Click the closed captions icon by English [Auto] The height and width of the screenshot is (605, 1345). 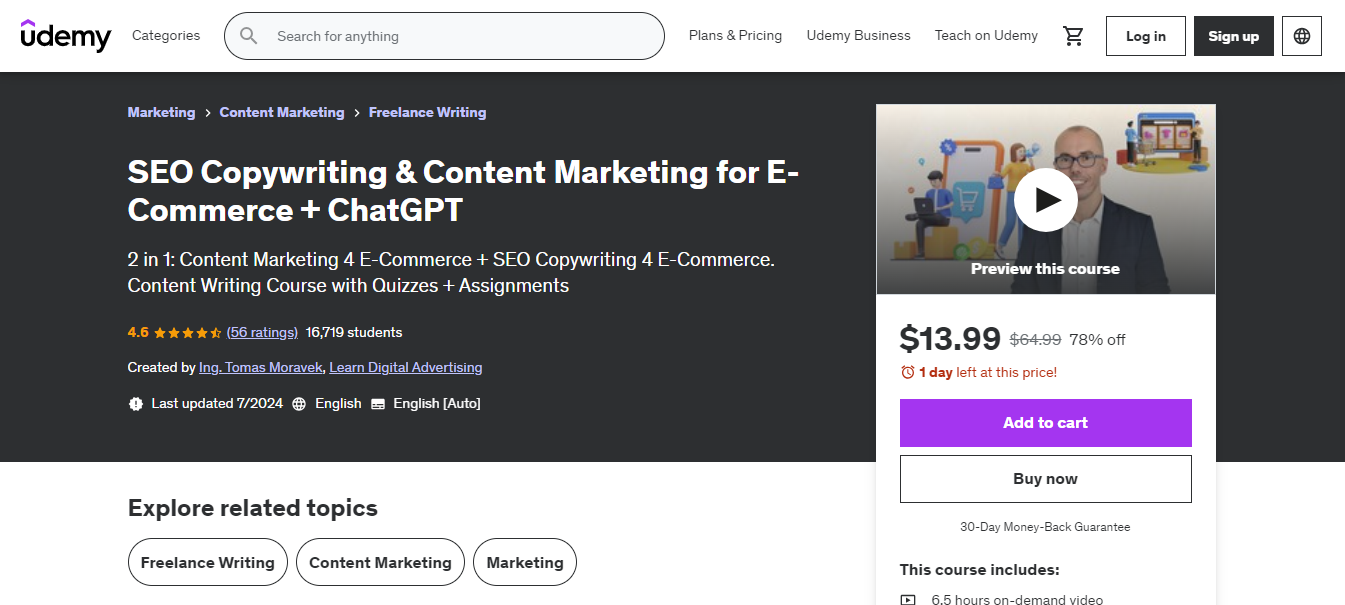click(378, 404)
